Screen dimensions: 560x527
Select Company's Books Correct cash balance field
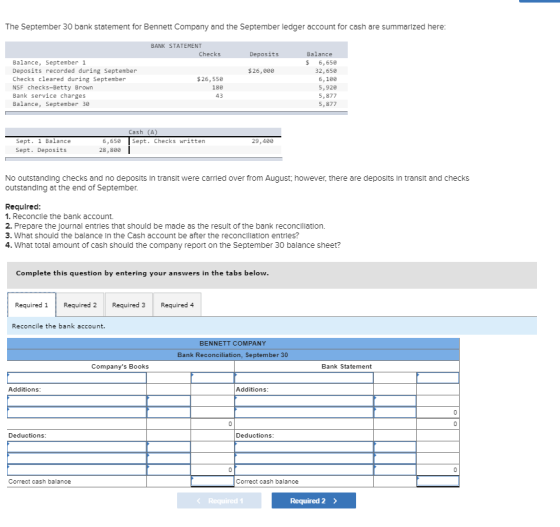click(212, 481)
